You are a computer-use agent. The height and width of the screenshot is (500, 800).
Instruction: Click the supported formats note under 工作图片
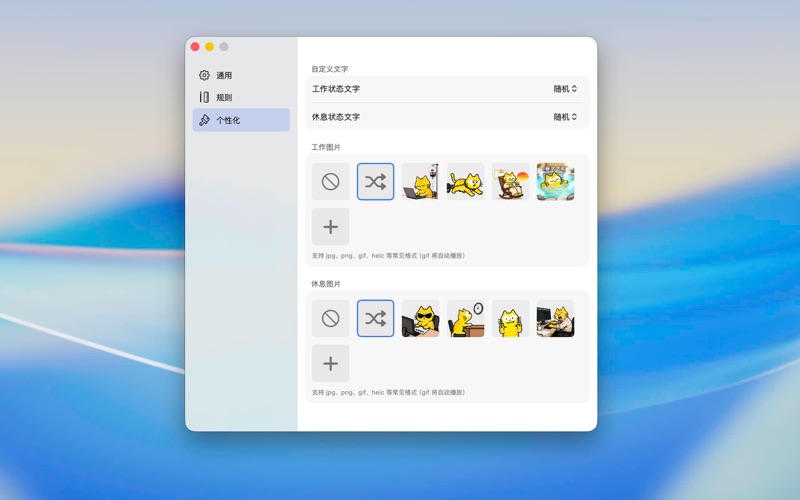[388, 256]
